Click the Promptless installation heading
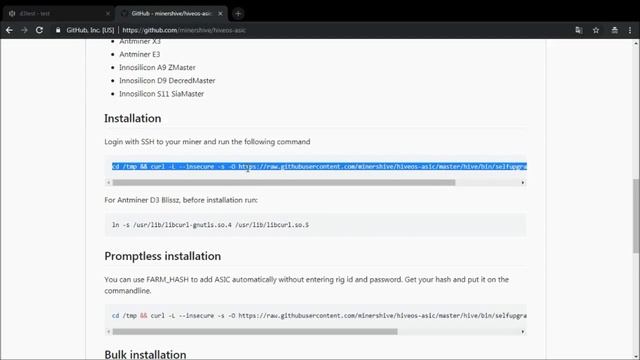 (162, 256)
